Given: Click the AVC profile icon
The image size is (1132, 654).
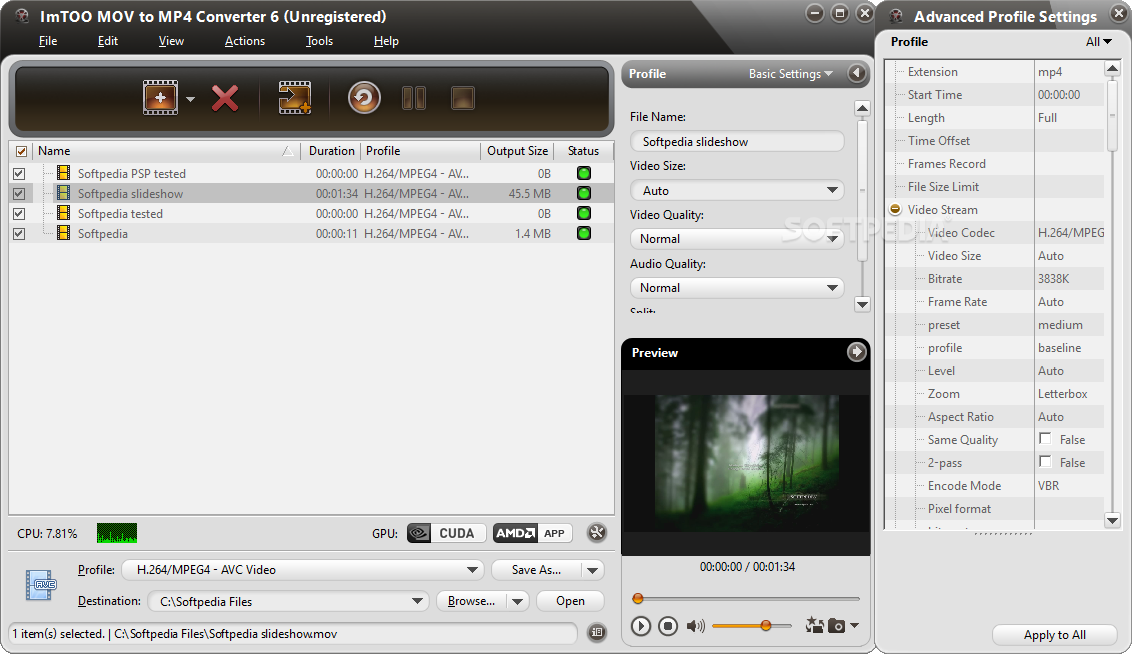Looking at the screenshot, I should pos(40,585).
